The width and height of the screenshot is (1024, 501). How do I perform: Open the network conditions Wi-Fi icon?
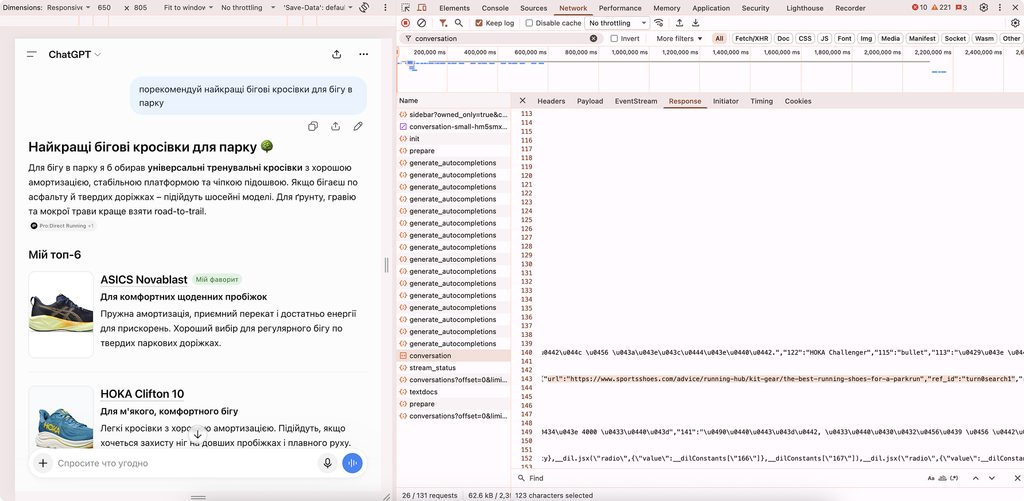tap(659, 23)
